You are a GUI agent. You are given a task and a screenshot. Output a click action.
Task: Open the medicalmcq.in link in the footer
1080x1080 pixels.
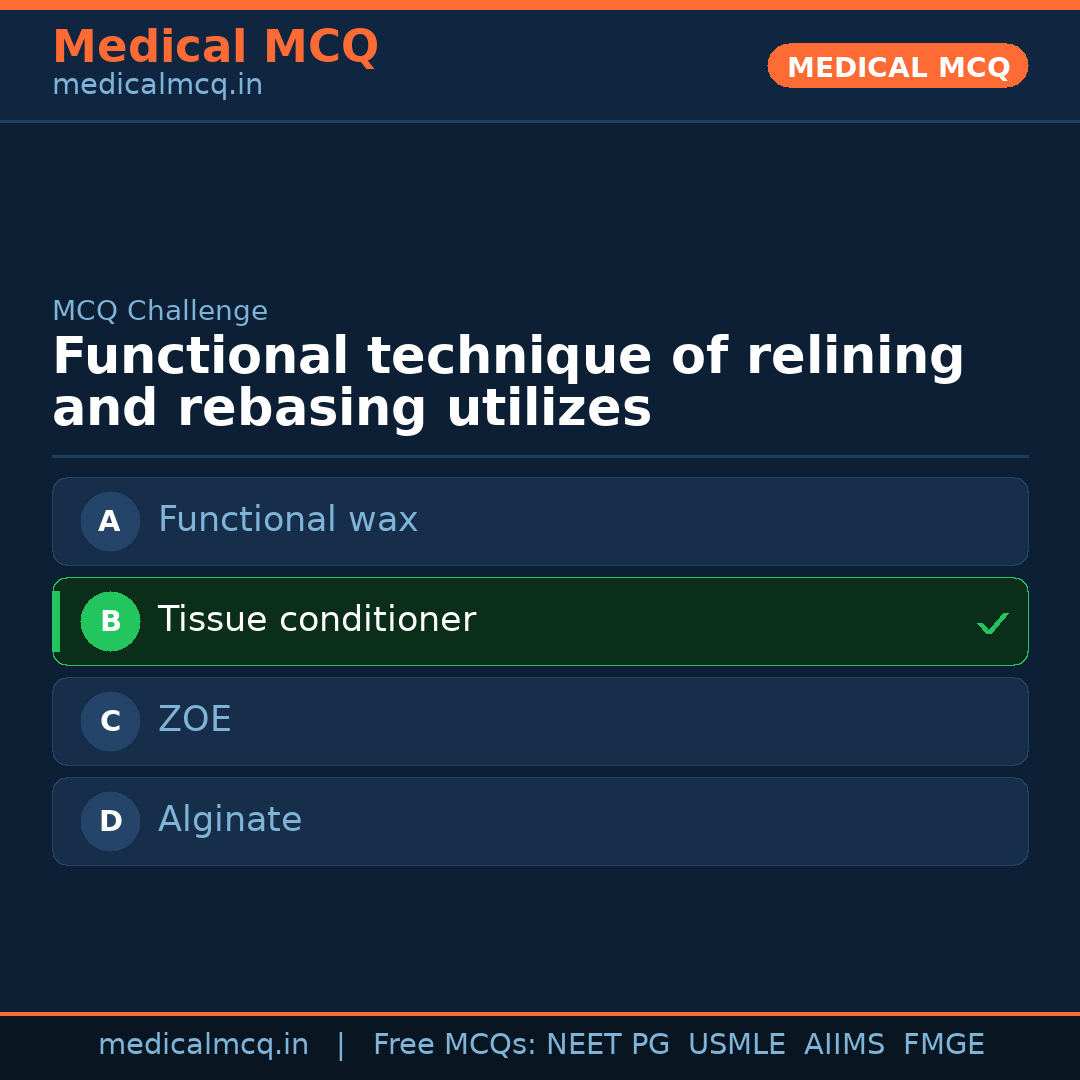point(203,1045)
